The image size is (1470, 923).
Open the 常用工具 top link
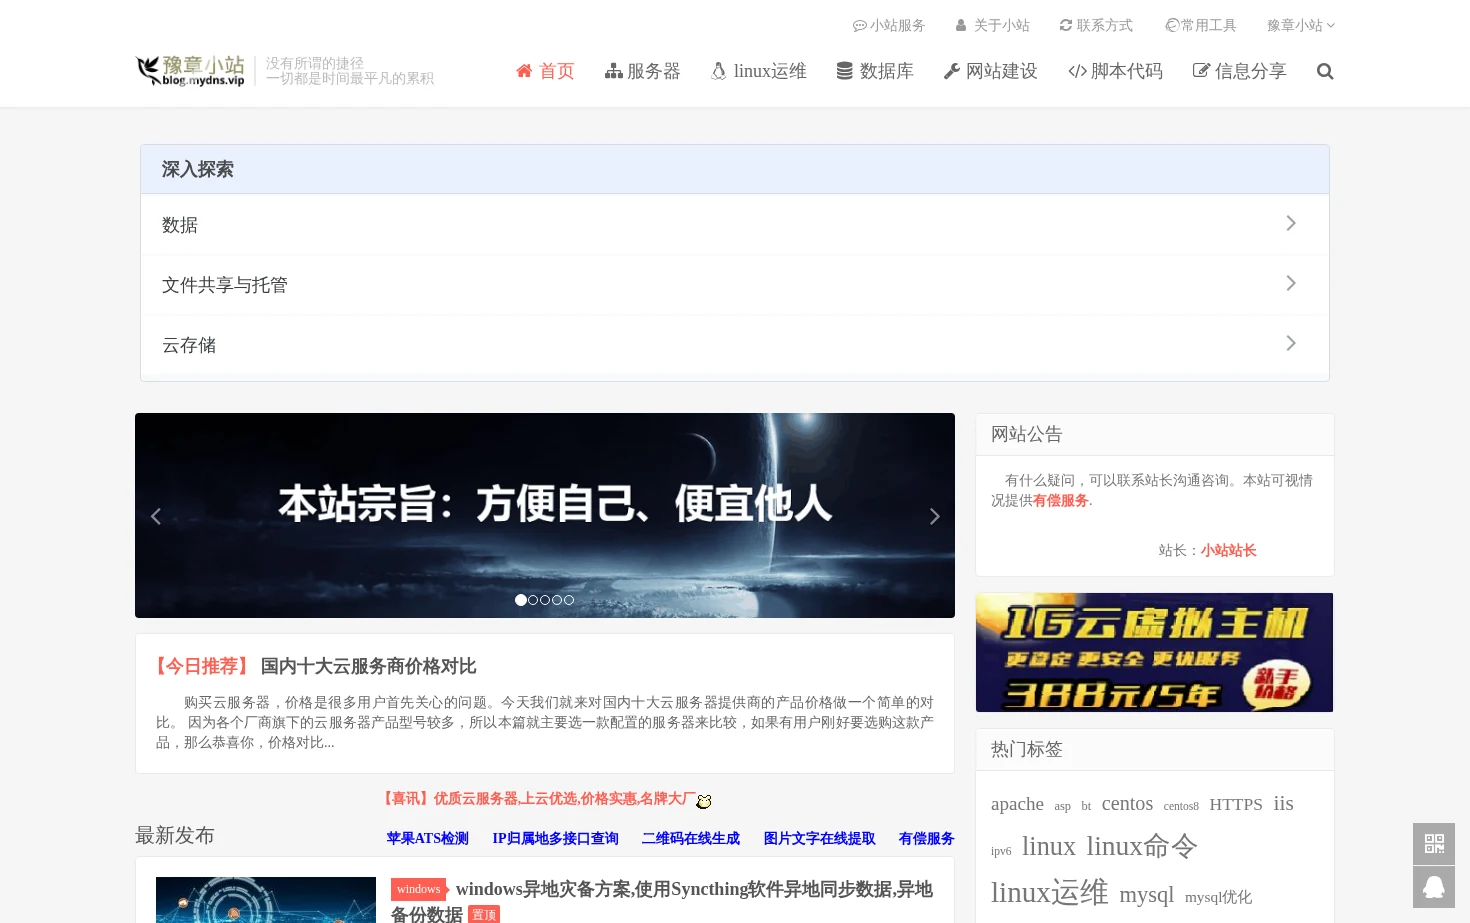click(x=1201, y=26)
